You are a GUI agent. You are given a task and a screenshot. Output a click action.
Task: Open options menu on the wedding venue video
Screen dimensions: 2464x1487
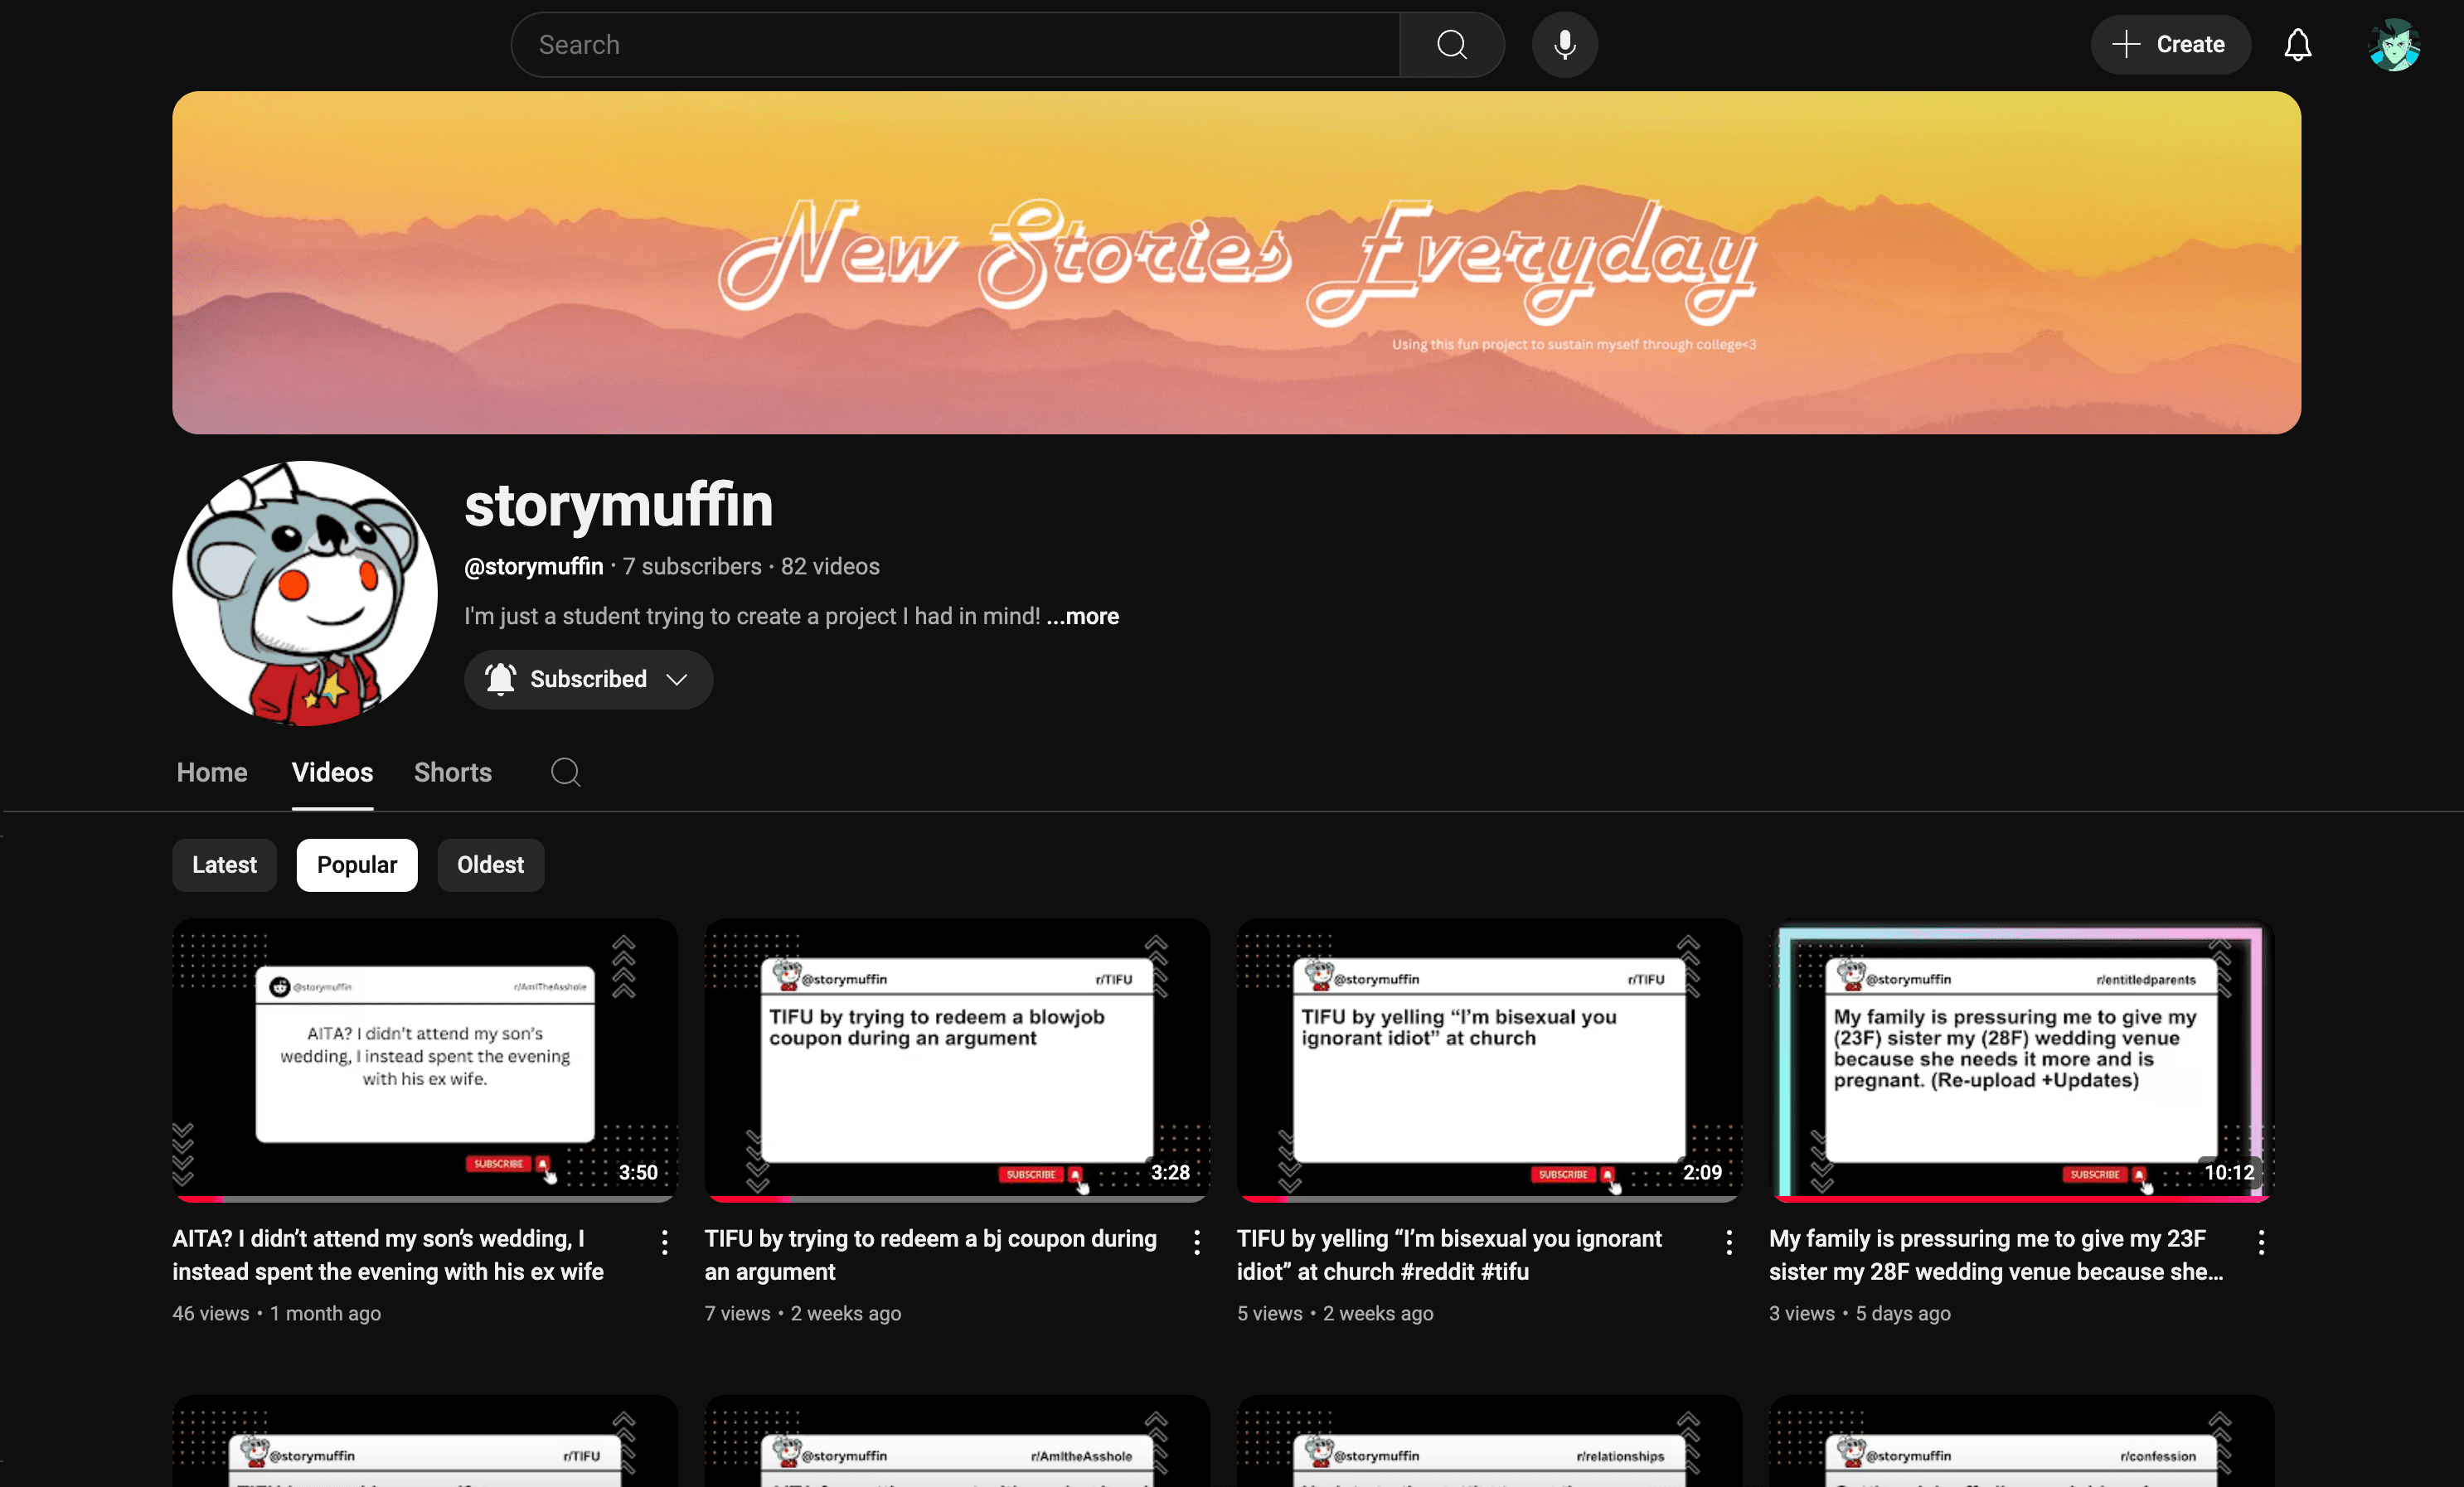click(x=2260, y=1242)
